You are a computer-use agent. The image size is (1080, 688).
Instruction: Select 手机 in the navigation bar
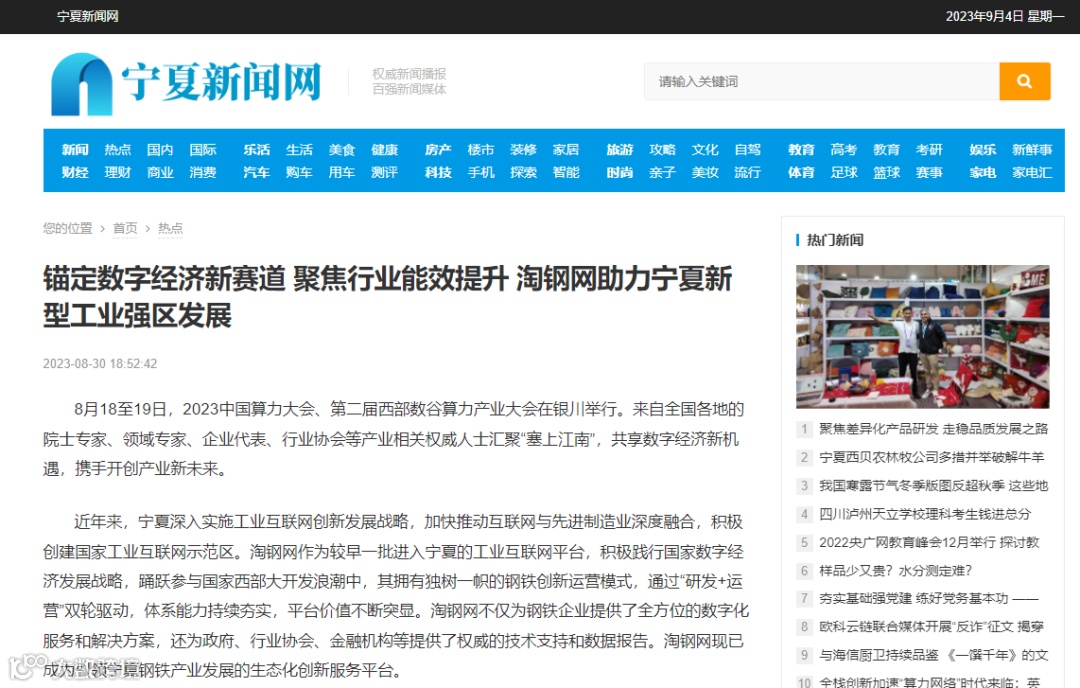click(x=481, y=172)
